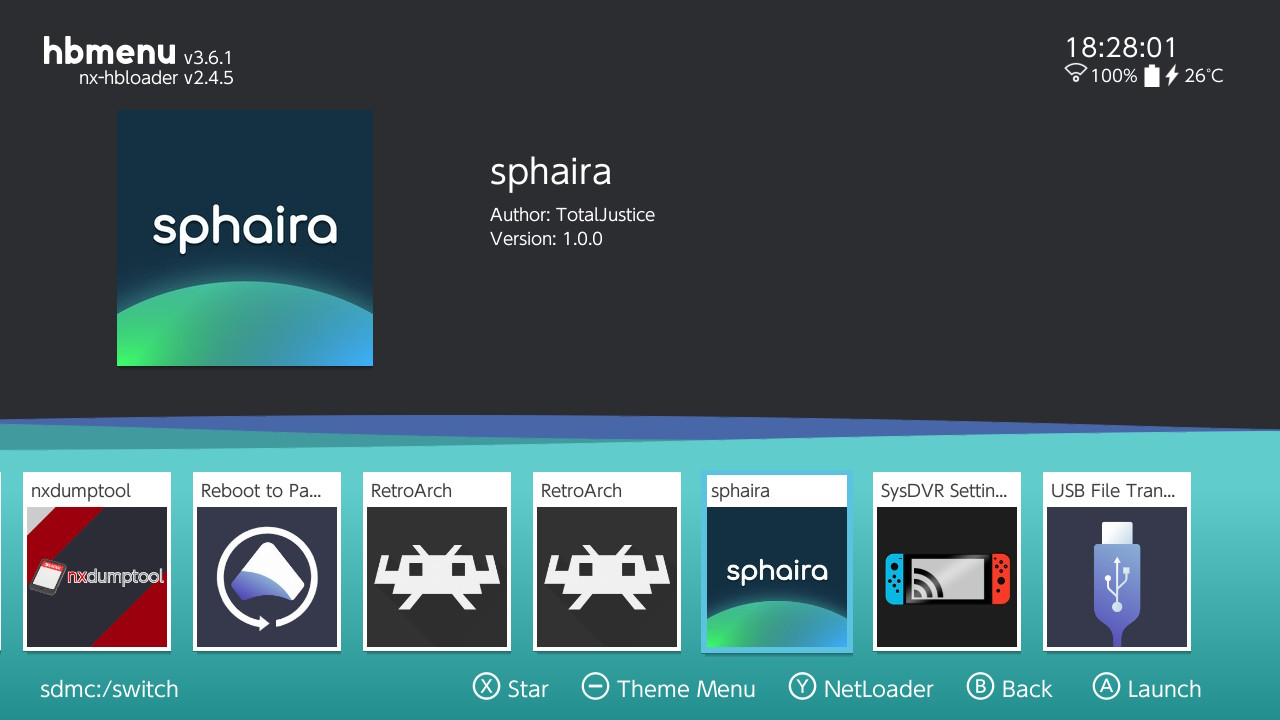Viewport: 1280px width, 720px height.
Task: Click the 18:28:01 clock
Action: pos(1122,47)
